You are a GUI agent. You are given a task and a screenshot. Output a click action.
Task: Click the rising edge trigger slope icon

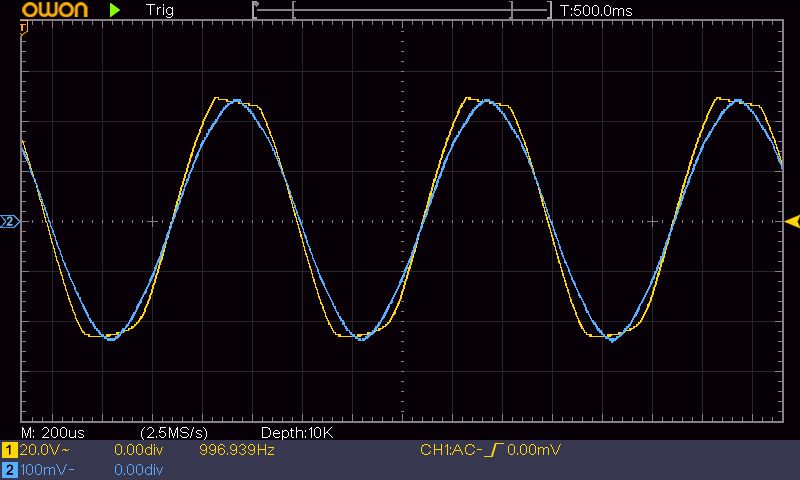tap(494, 450)
